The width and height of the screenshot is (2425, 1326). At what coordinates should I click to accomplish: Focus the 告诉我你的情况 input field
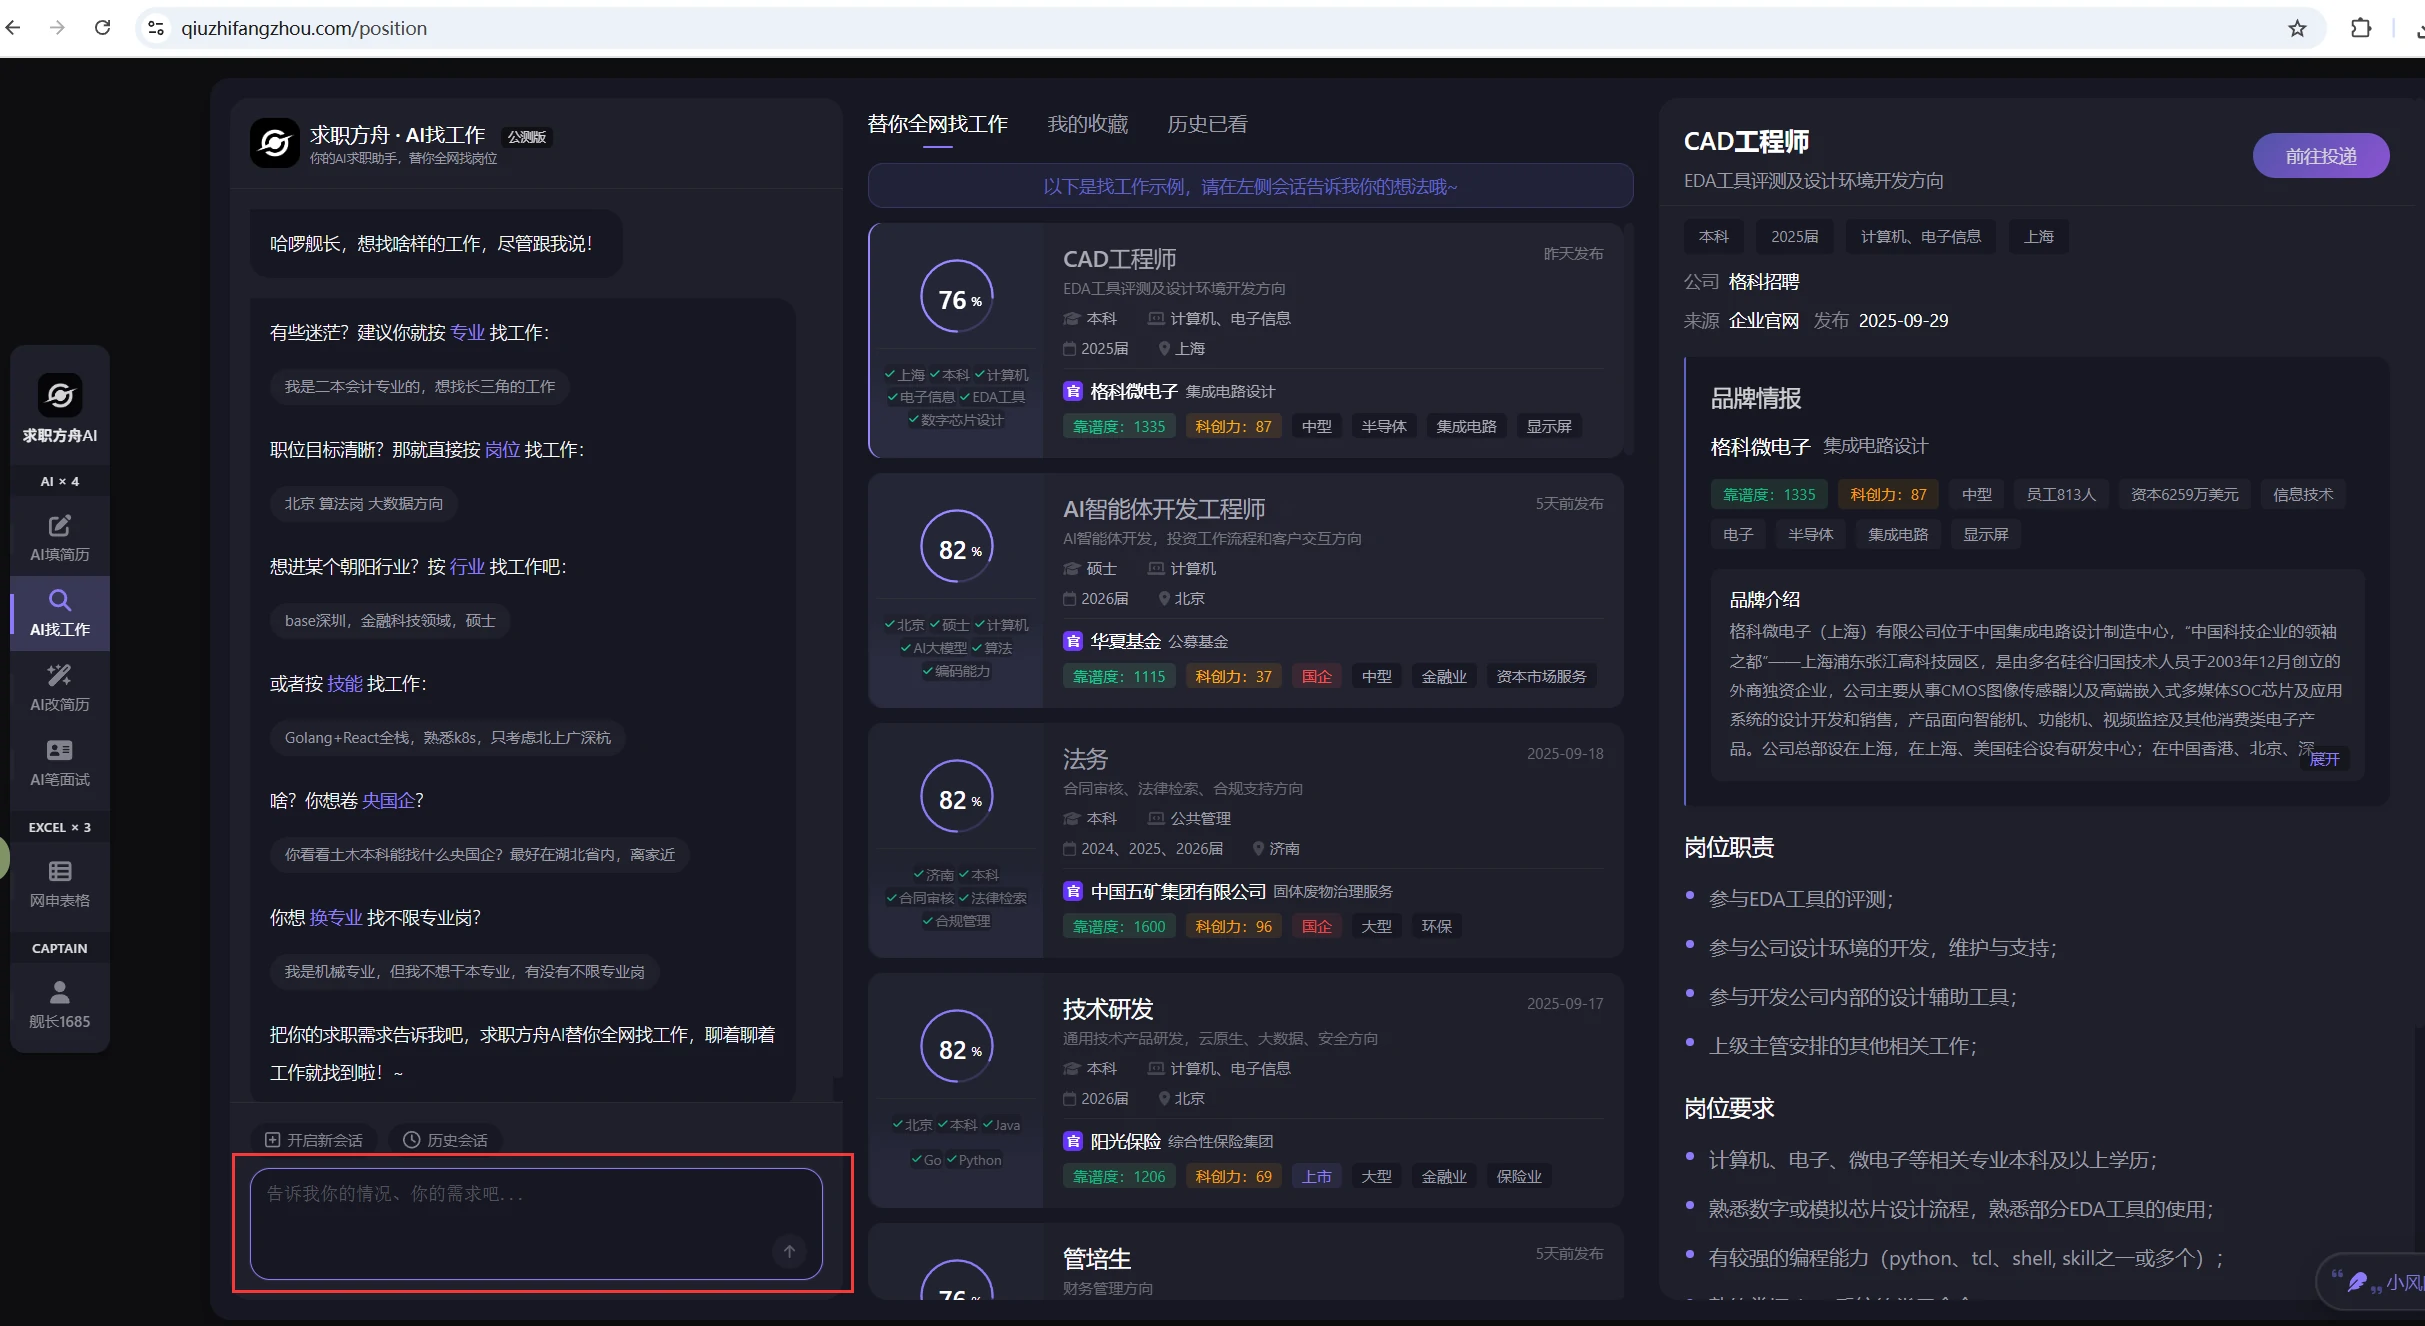[x=520, y=1210]
